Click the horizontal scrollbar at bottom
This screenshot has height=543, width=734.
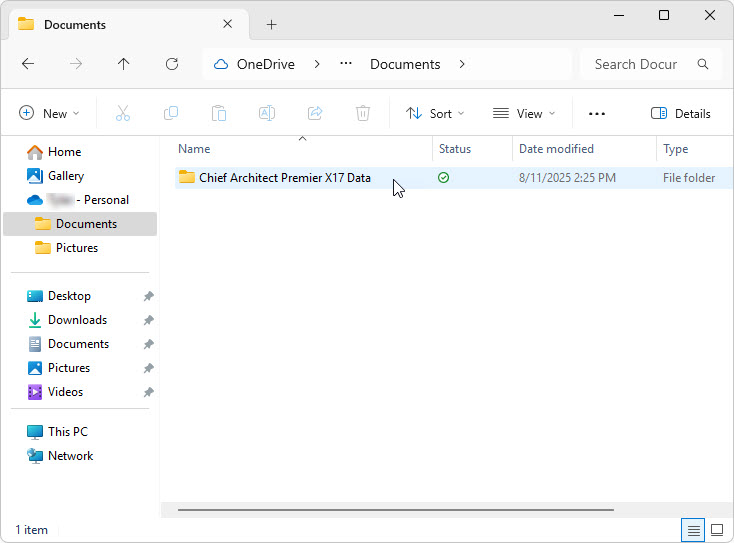coord(396,509)
